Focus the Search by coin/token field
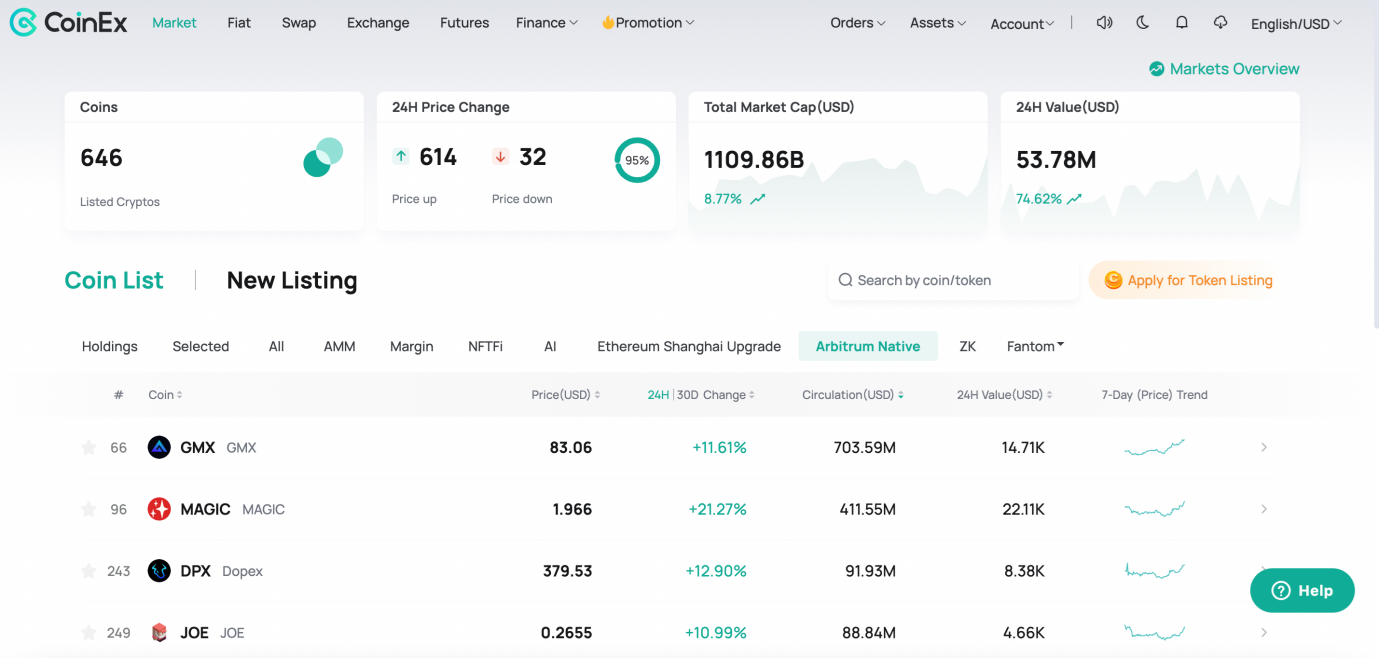 coord(954,281)
